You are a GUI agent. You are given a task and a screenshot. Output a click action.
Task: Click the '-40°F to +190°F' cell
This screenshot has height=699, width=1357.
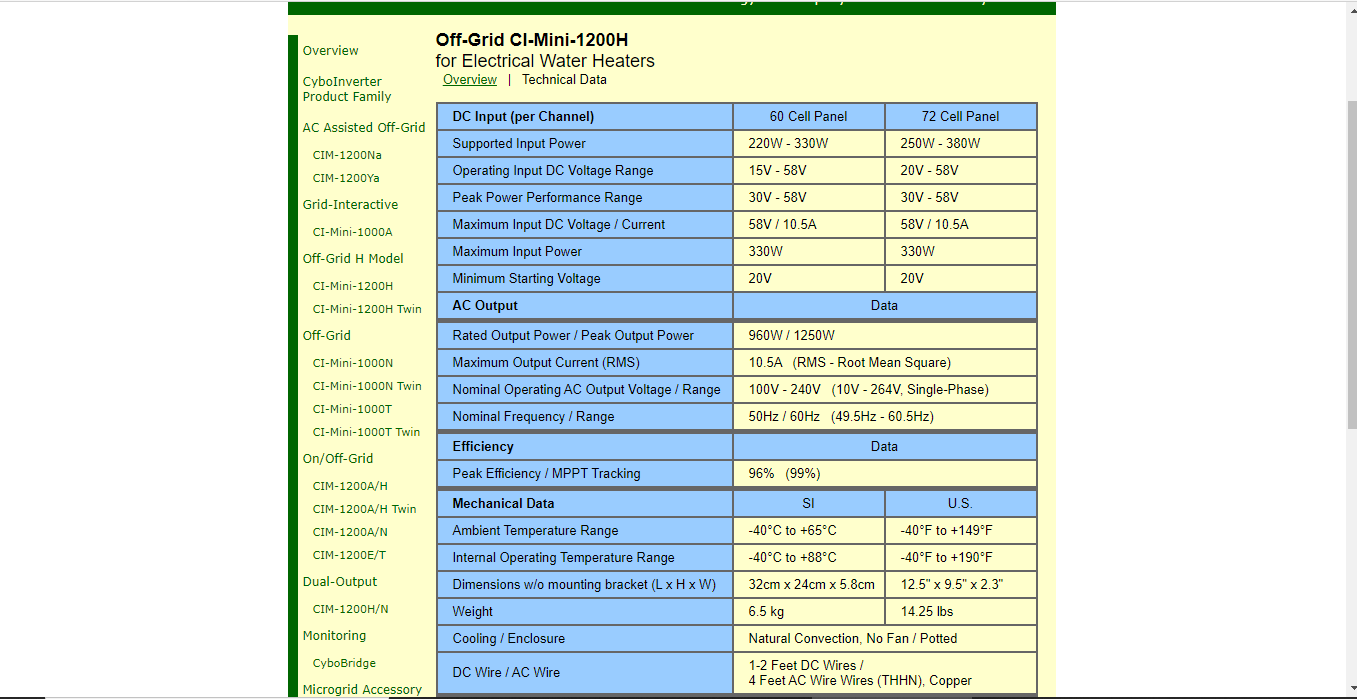coord(961,558)
